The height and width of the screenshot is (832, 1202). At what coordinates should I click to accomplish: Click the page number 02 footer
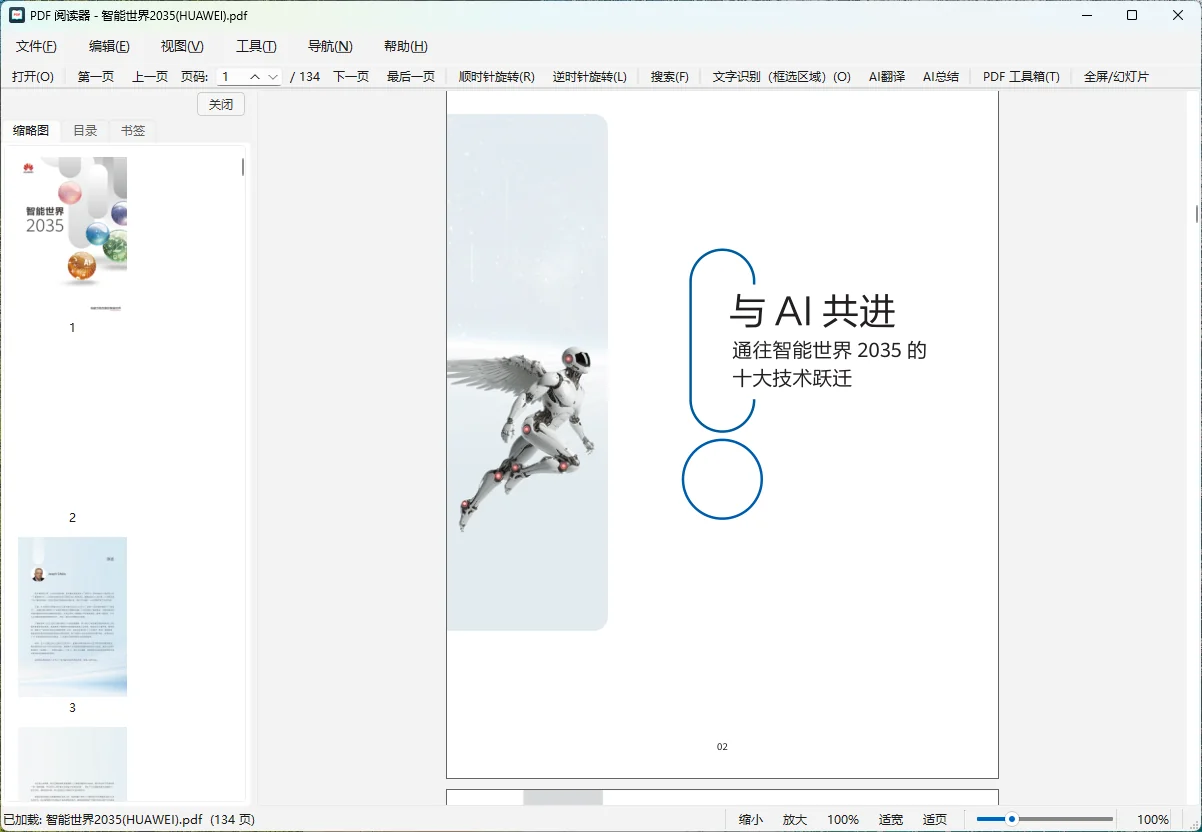pyautogui.click(x=722, y=747)
